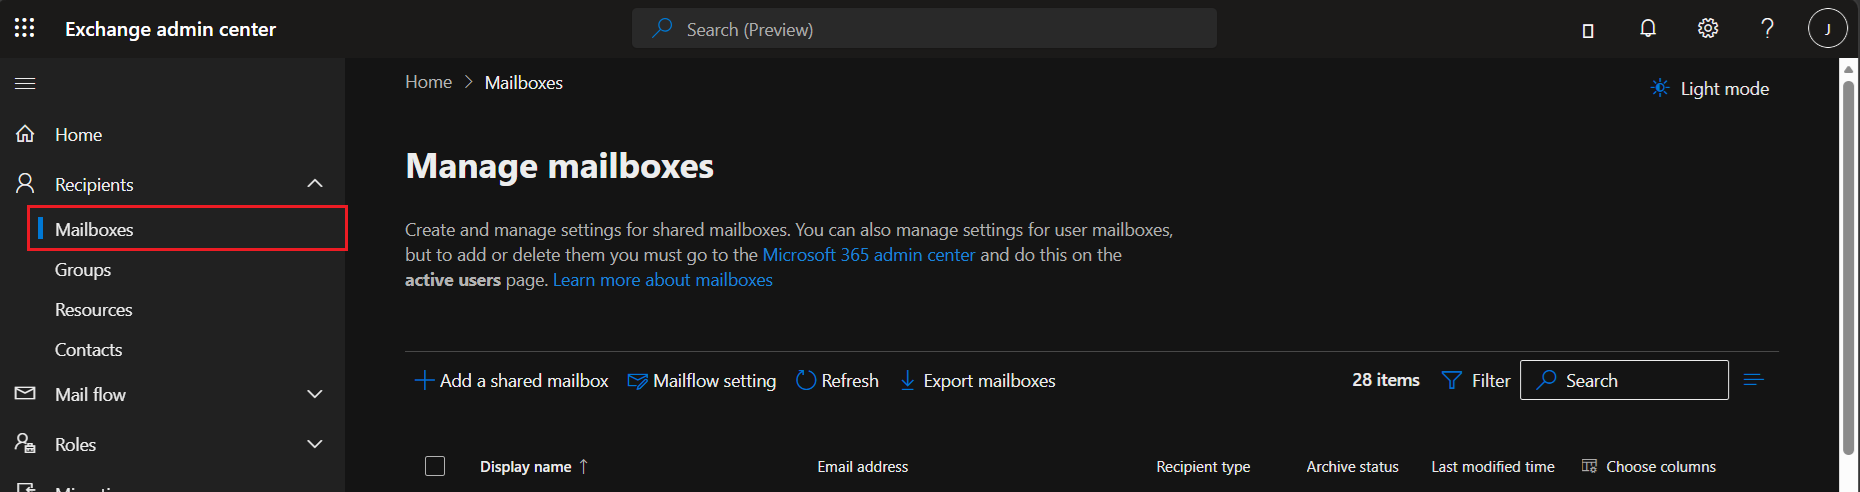Click the Display name sort arrow
The height and width of the screenshot is (492, 1860).
(584, 466)
